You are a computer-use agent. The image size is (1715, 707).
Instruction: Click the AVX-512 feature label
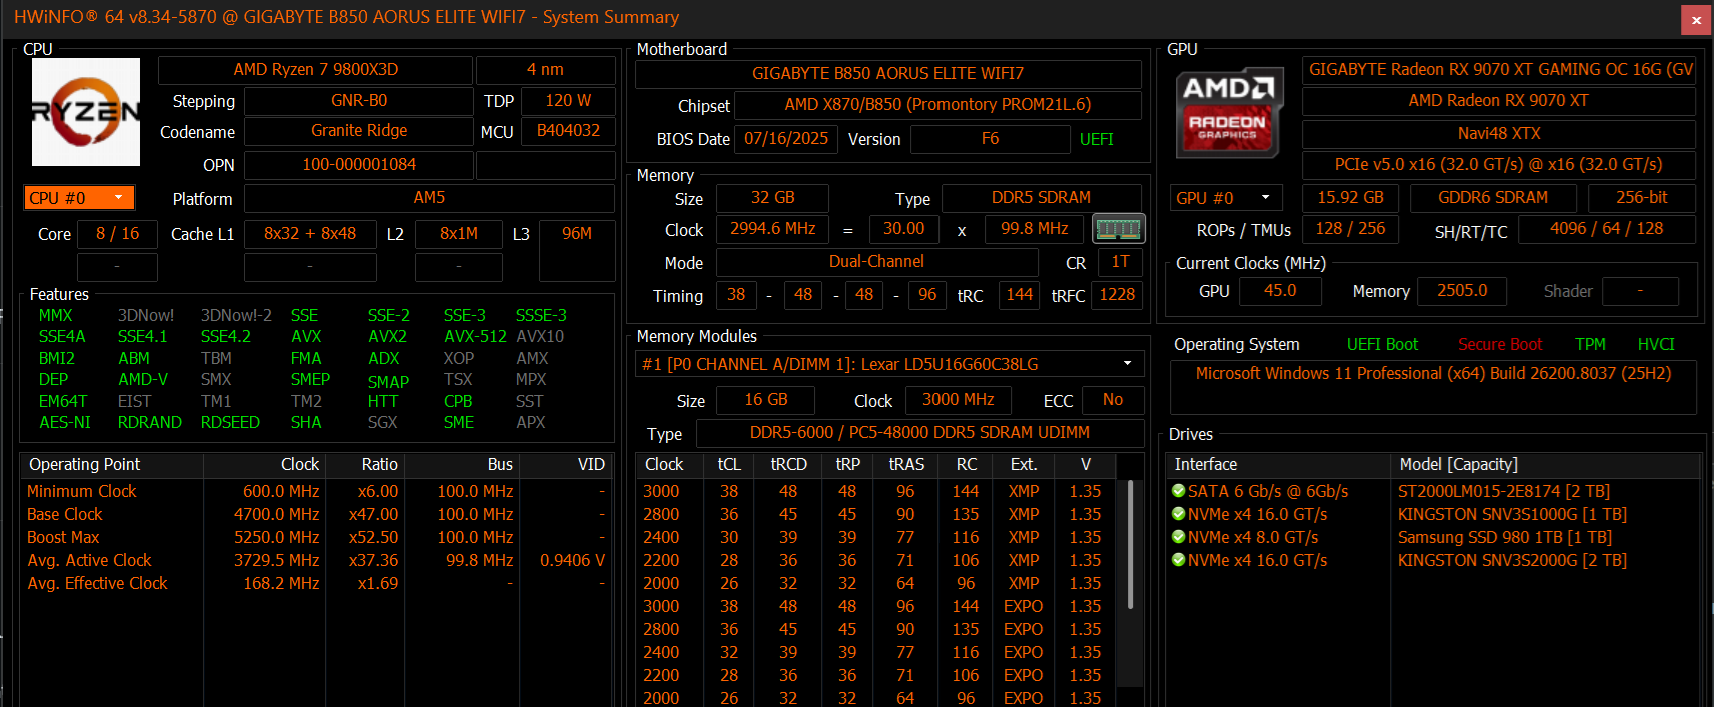[475, 337]
